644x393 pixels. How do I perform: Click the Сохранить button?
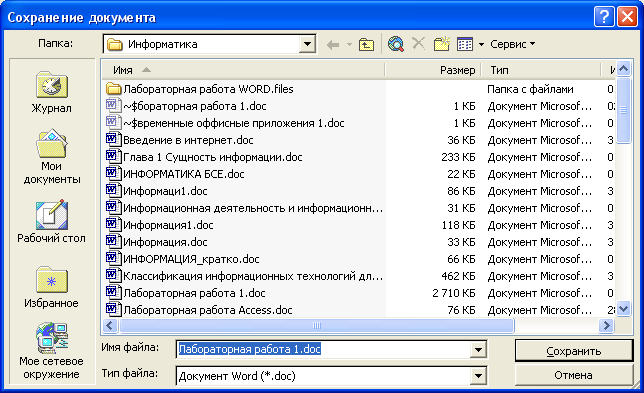pyautogui.click(x=574, y=351)
